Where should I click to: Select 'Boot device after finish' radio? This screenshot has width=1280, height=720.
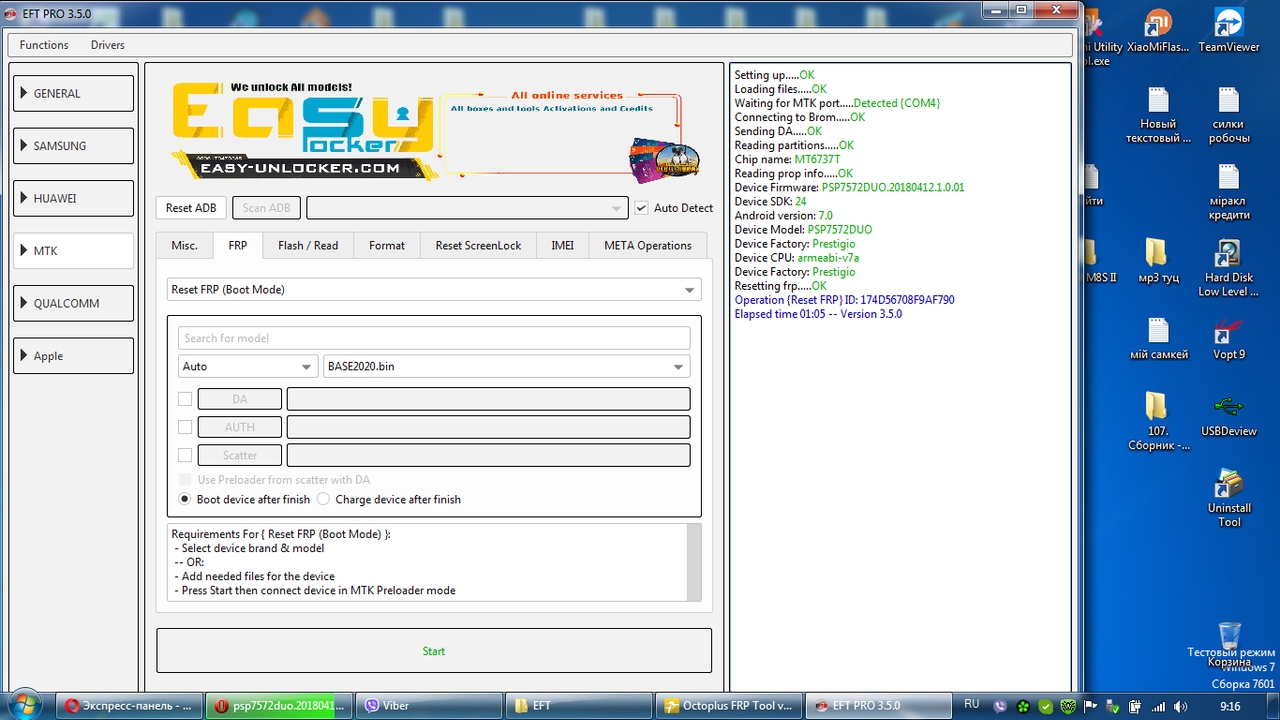[185, 499]
